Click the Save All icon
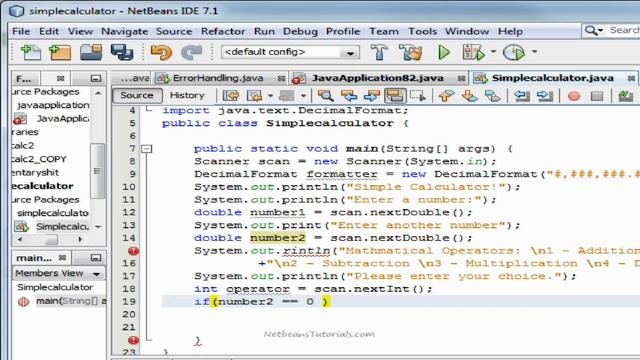640x360 pixels. point(122,52)
